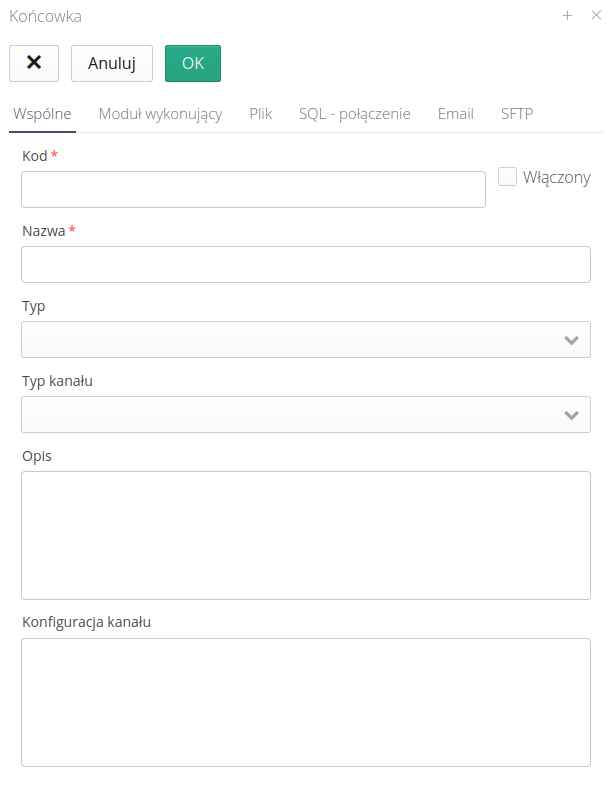Image resolution: width=611 pixels, height=785 pixels.
Task: Open the Typ kanału combo box field
Action: (x=290, y=415)
